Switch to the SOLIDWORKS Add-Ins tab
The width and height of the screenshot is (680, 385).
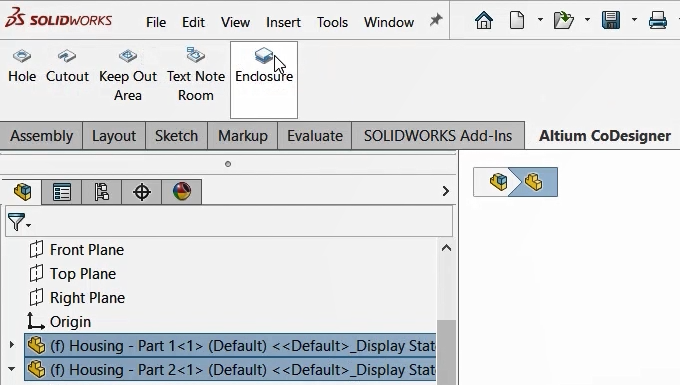pos(438,136)
